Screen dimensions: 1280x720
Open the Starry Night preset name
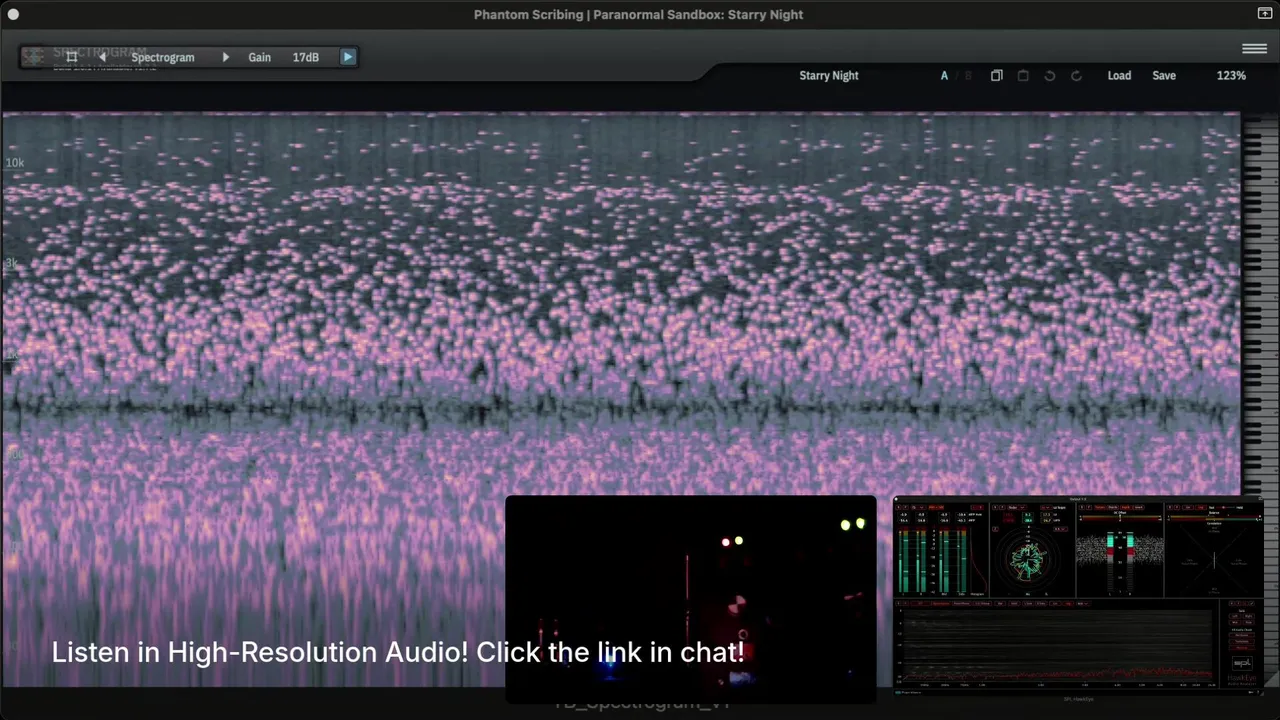coord(829,76)
